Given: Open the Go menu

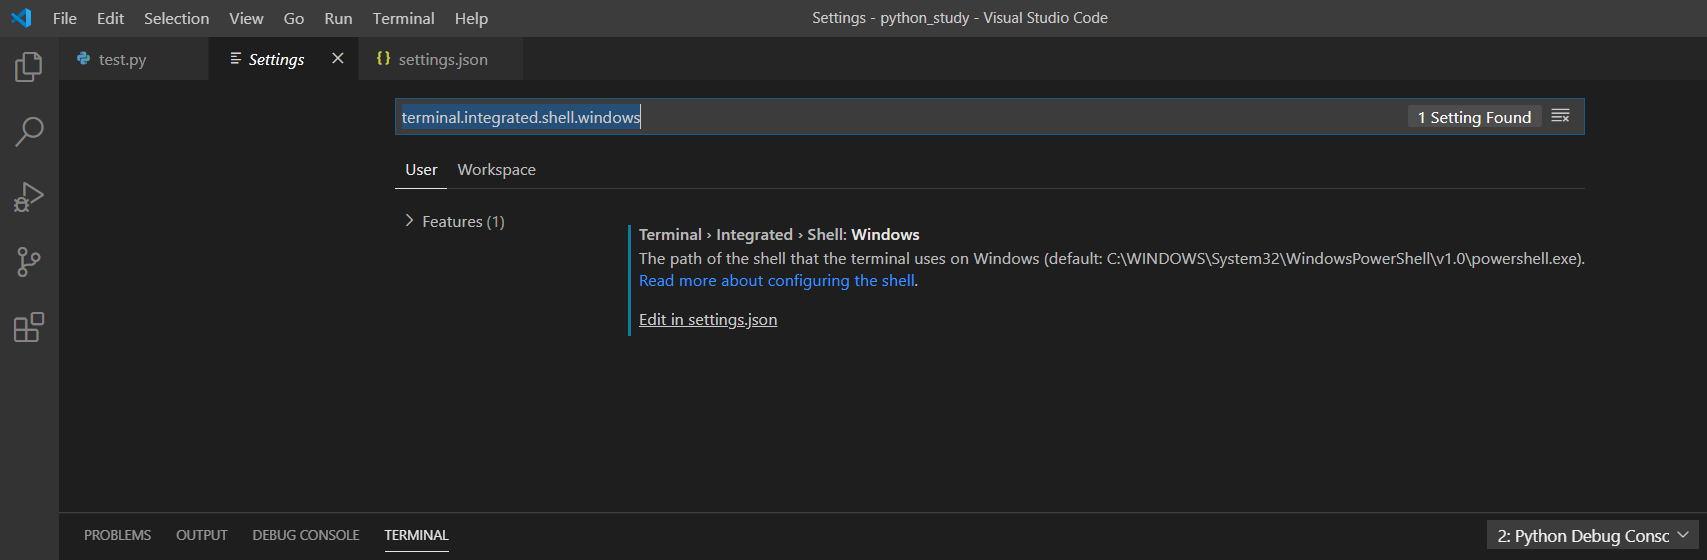Looking at the screenshot, I should (294, 18).
